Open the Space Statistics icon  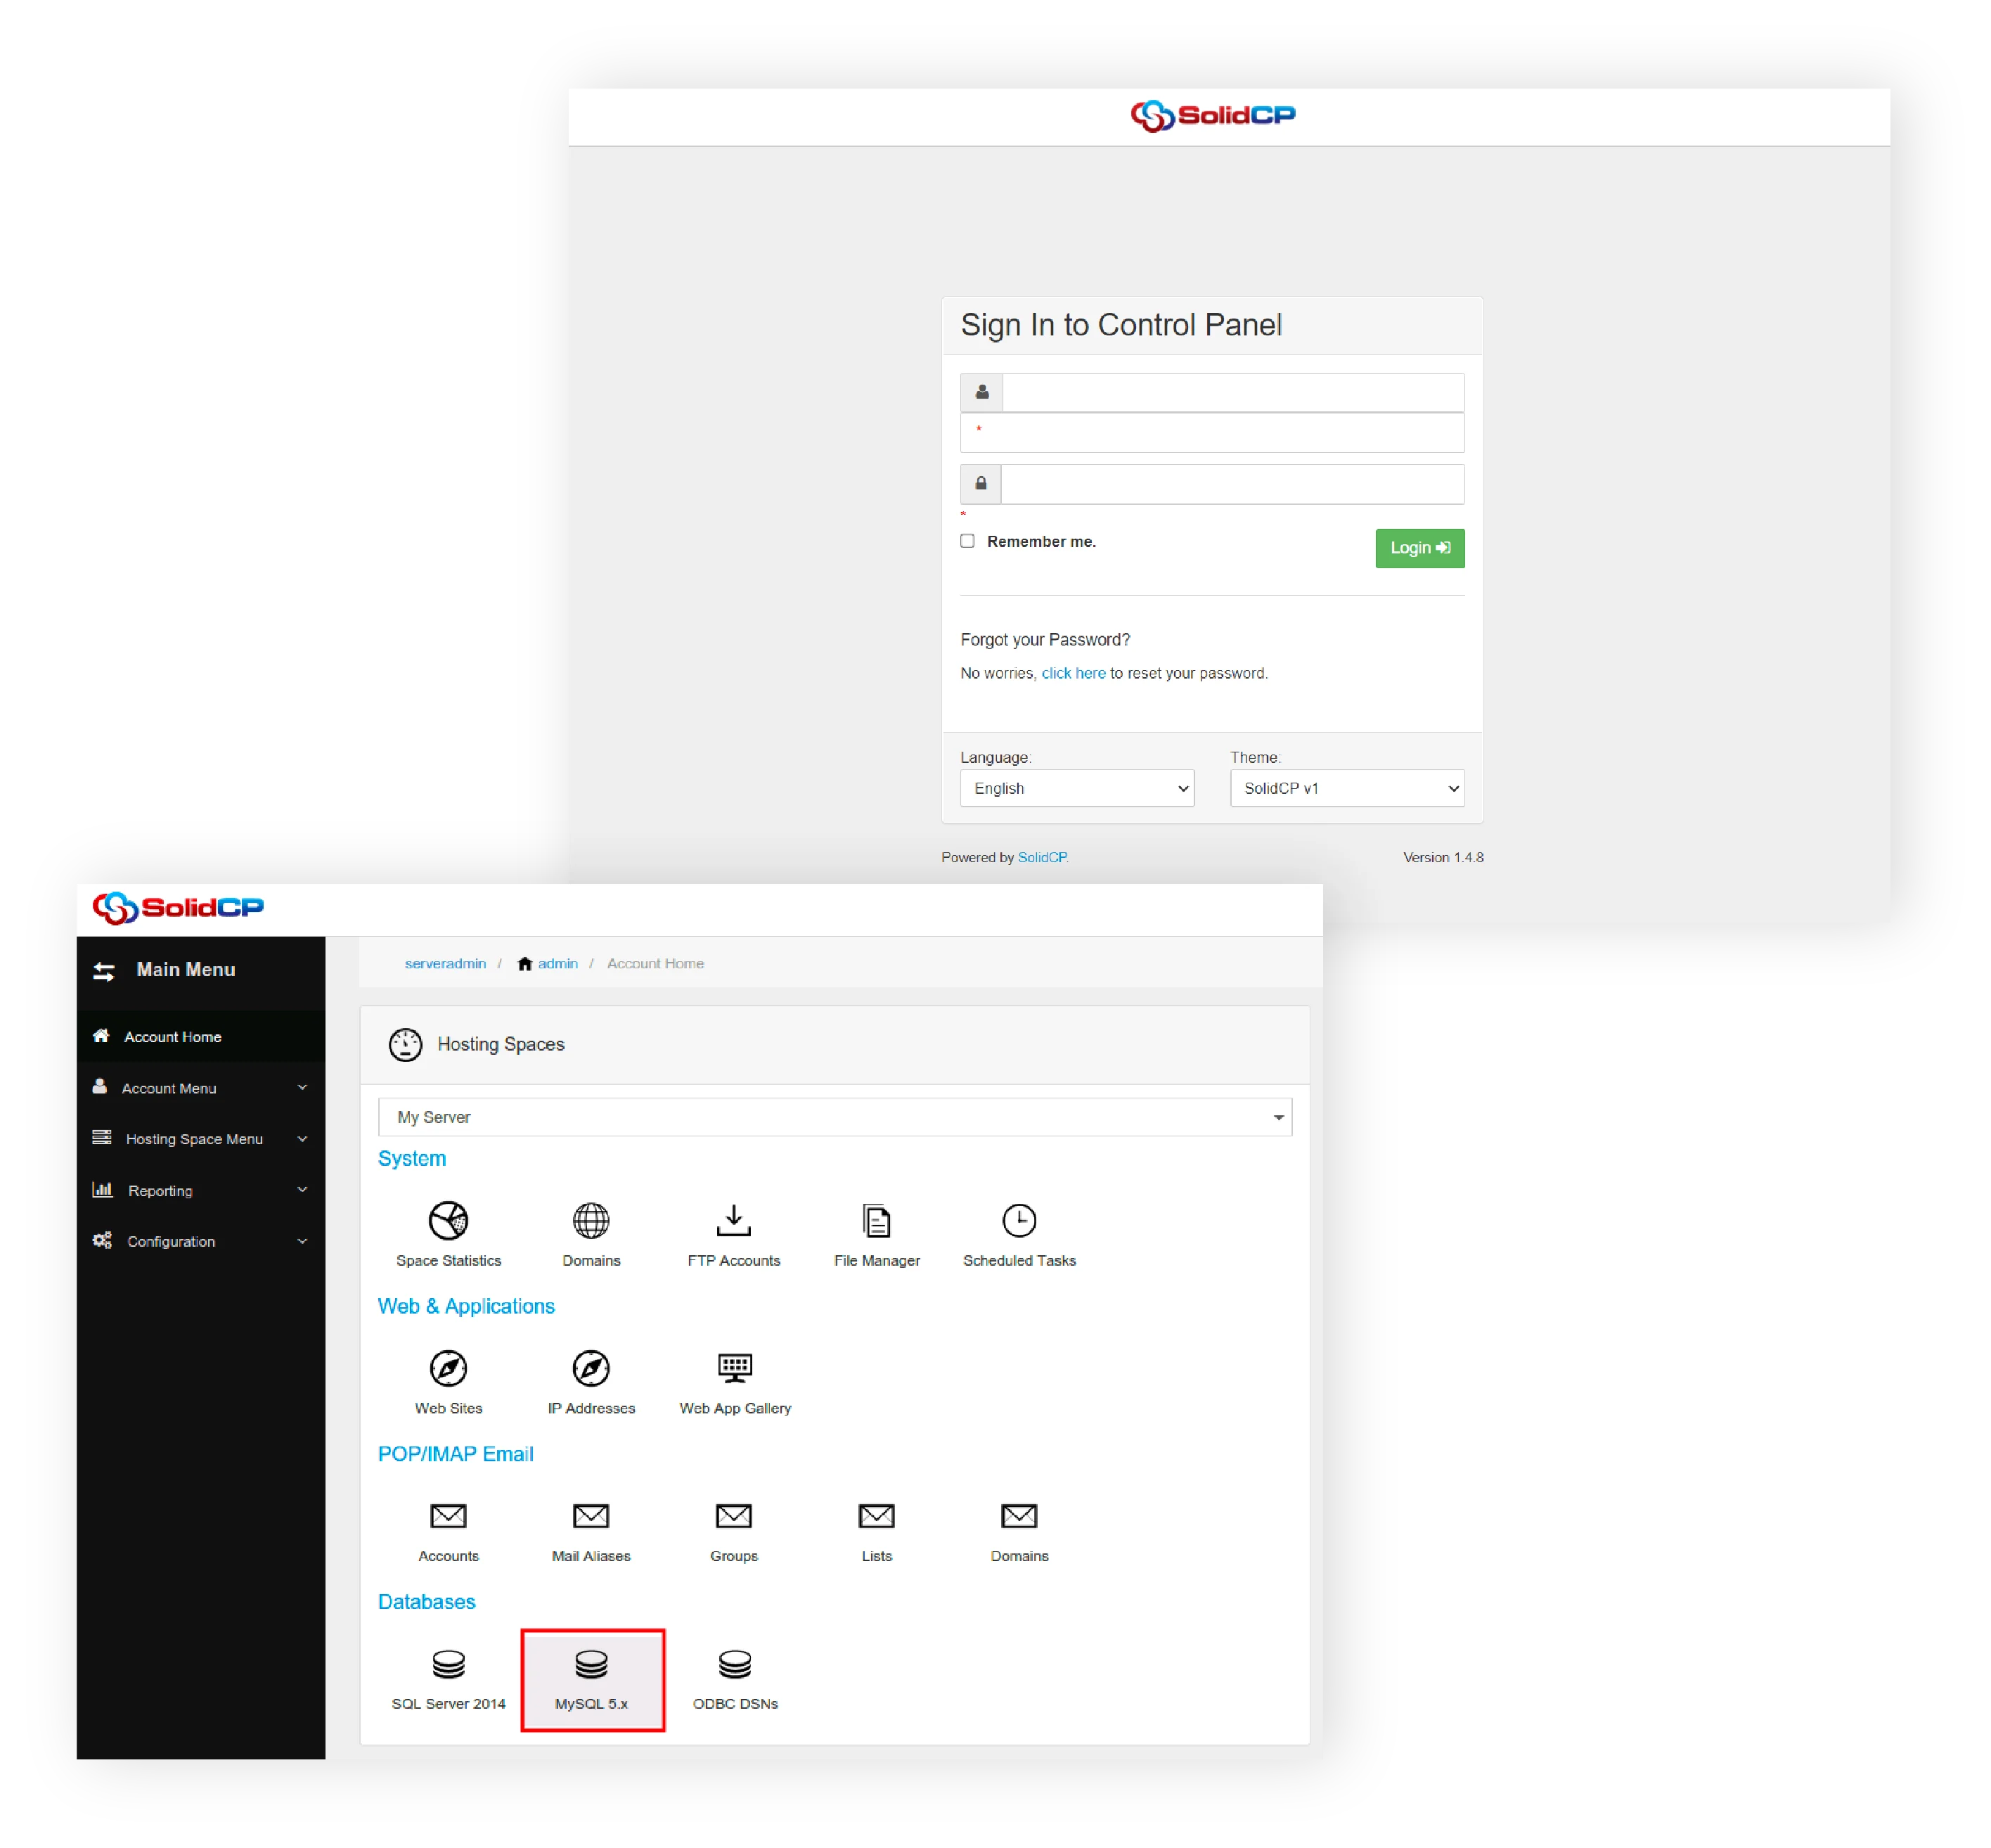(448, 1220)
